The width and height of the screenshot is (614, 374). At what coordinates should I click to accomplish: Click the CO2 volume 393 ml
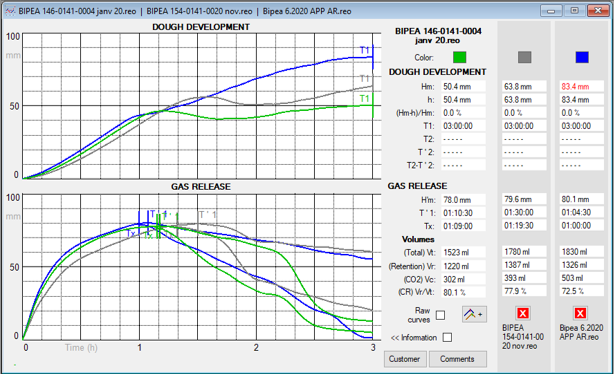[524, 278]
